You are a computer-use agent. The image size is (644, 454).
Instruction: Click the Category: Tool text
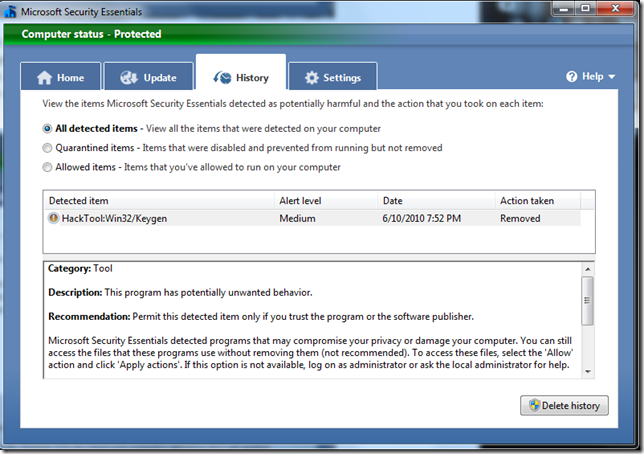(x=80, y=268)
